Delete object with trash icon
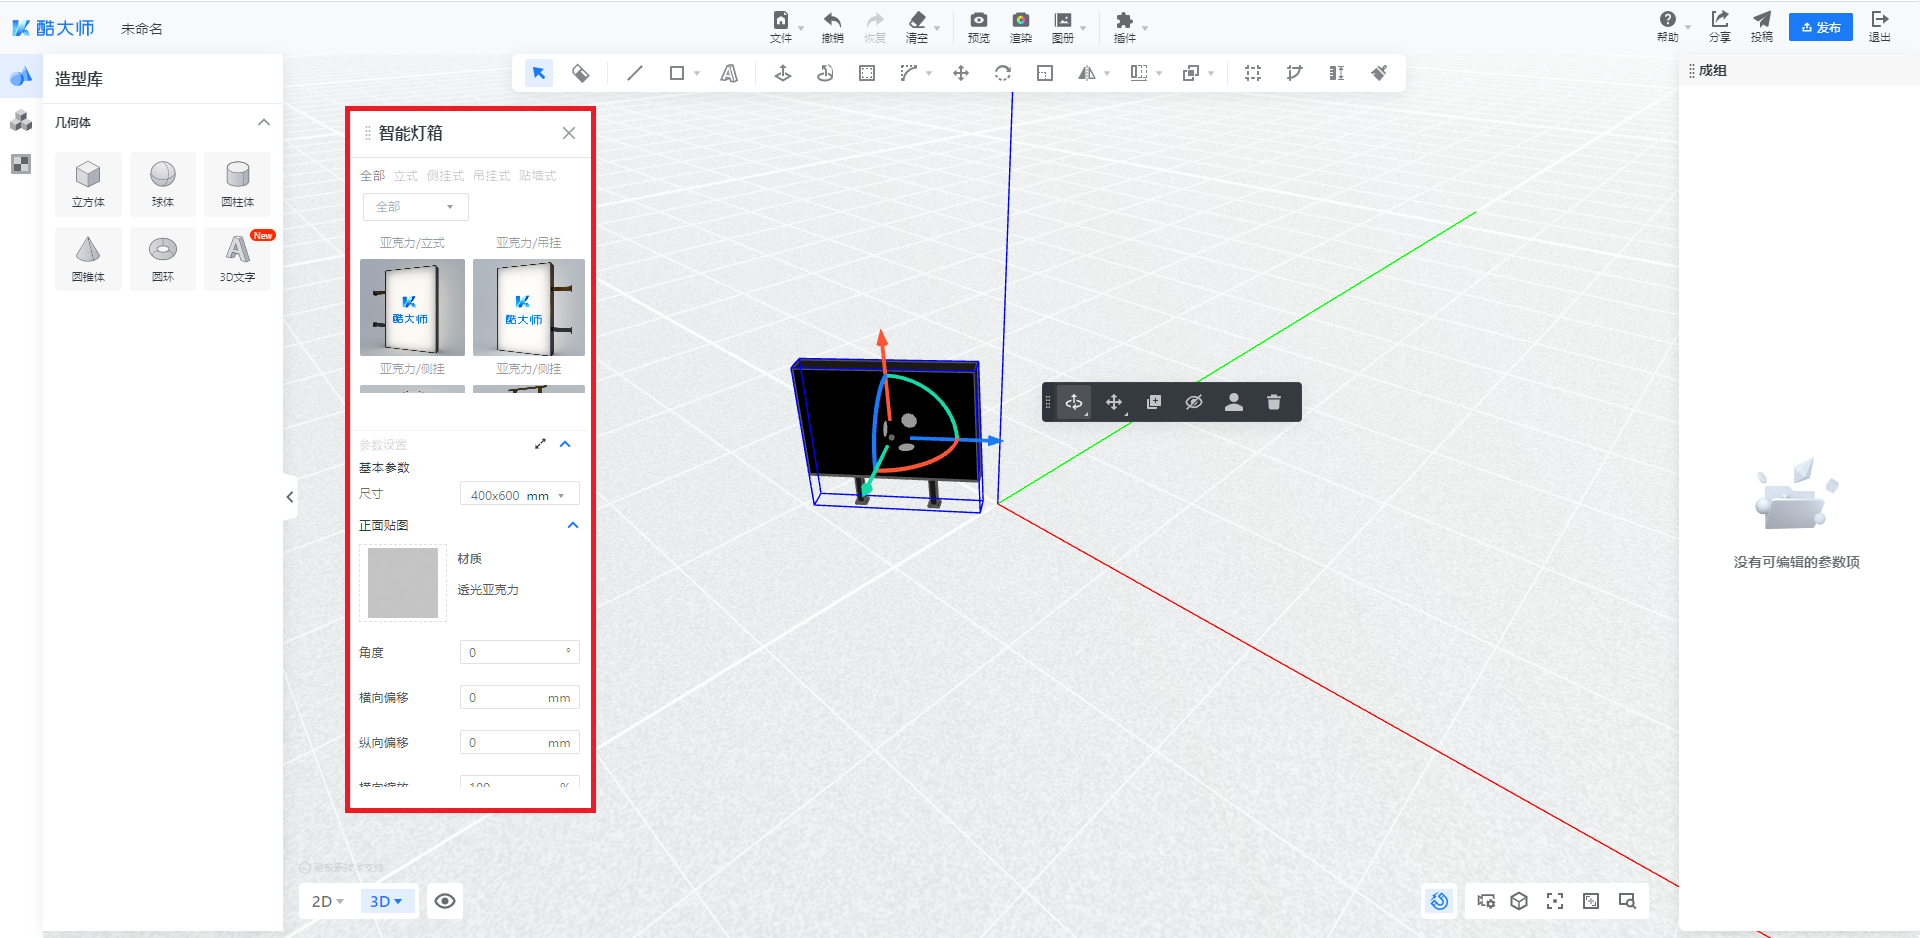The width and height of the screenshot is (1920, 938). click(x=1274, y=402)
